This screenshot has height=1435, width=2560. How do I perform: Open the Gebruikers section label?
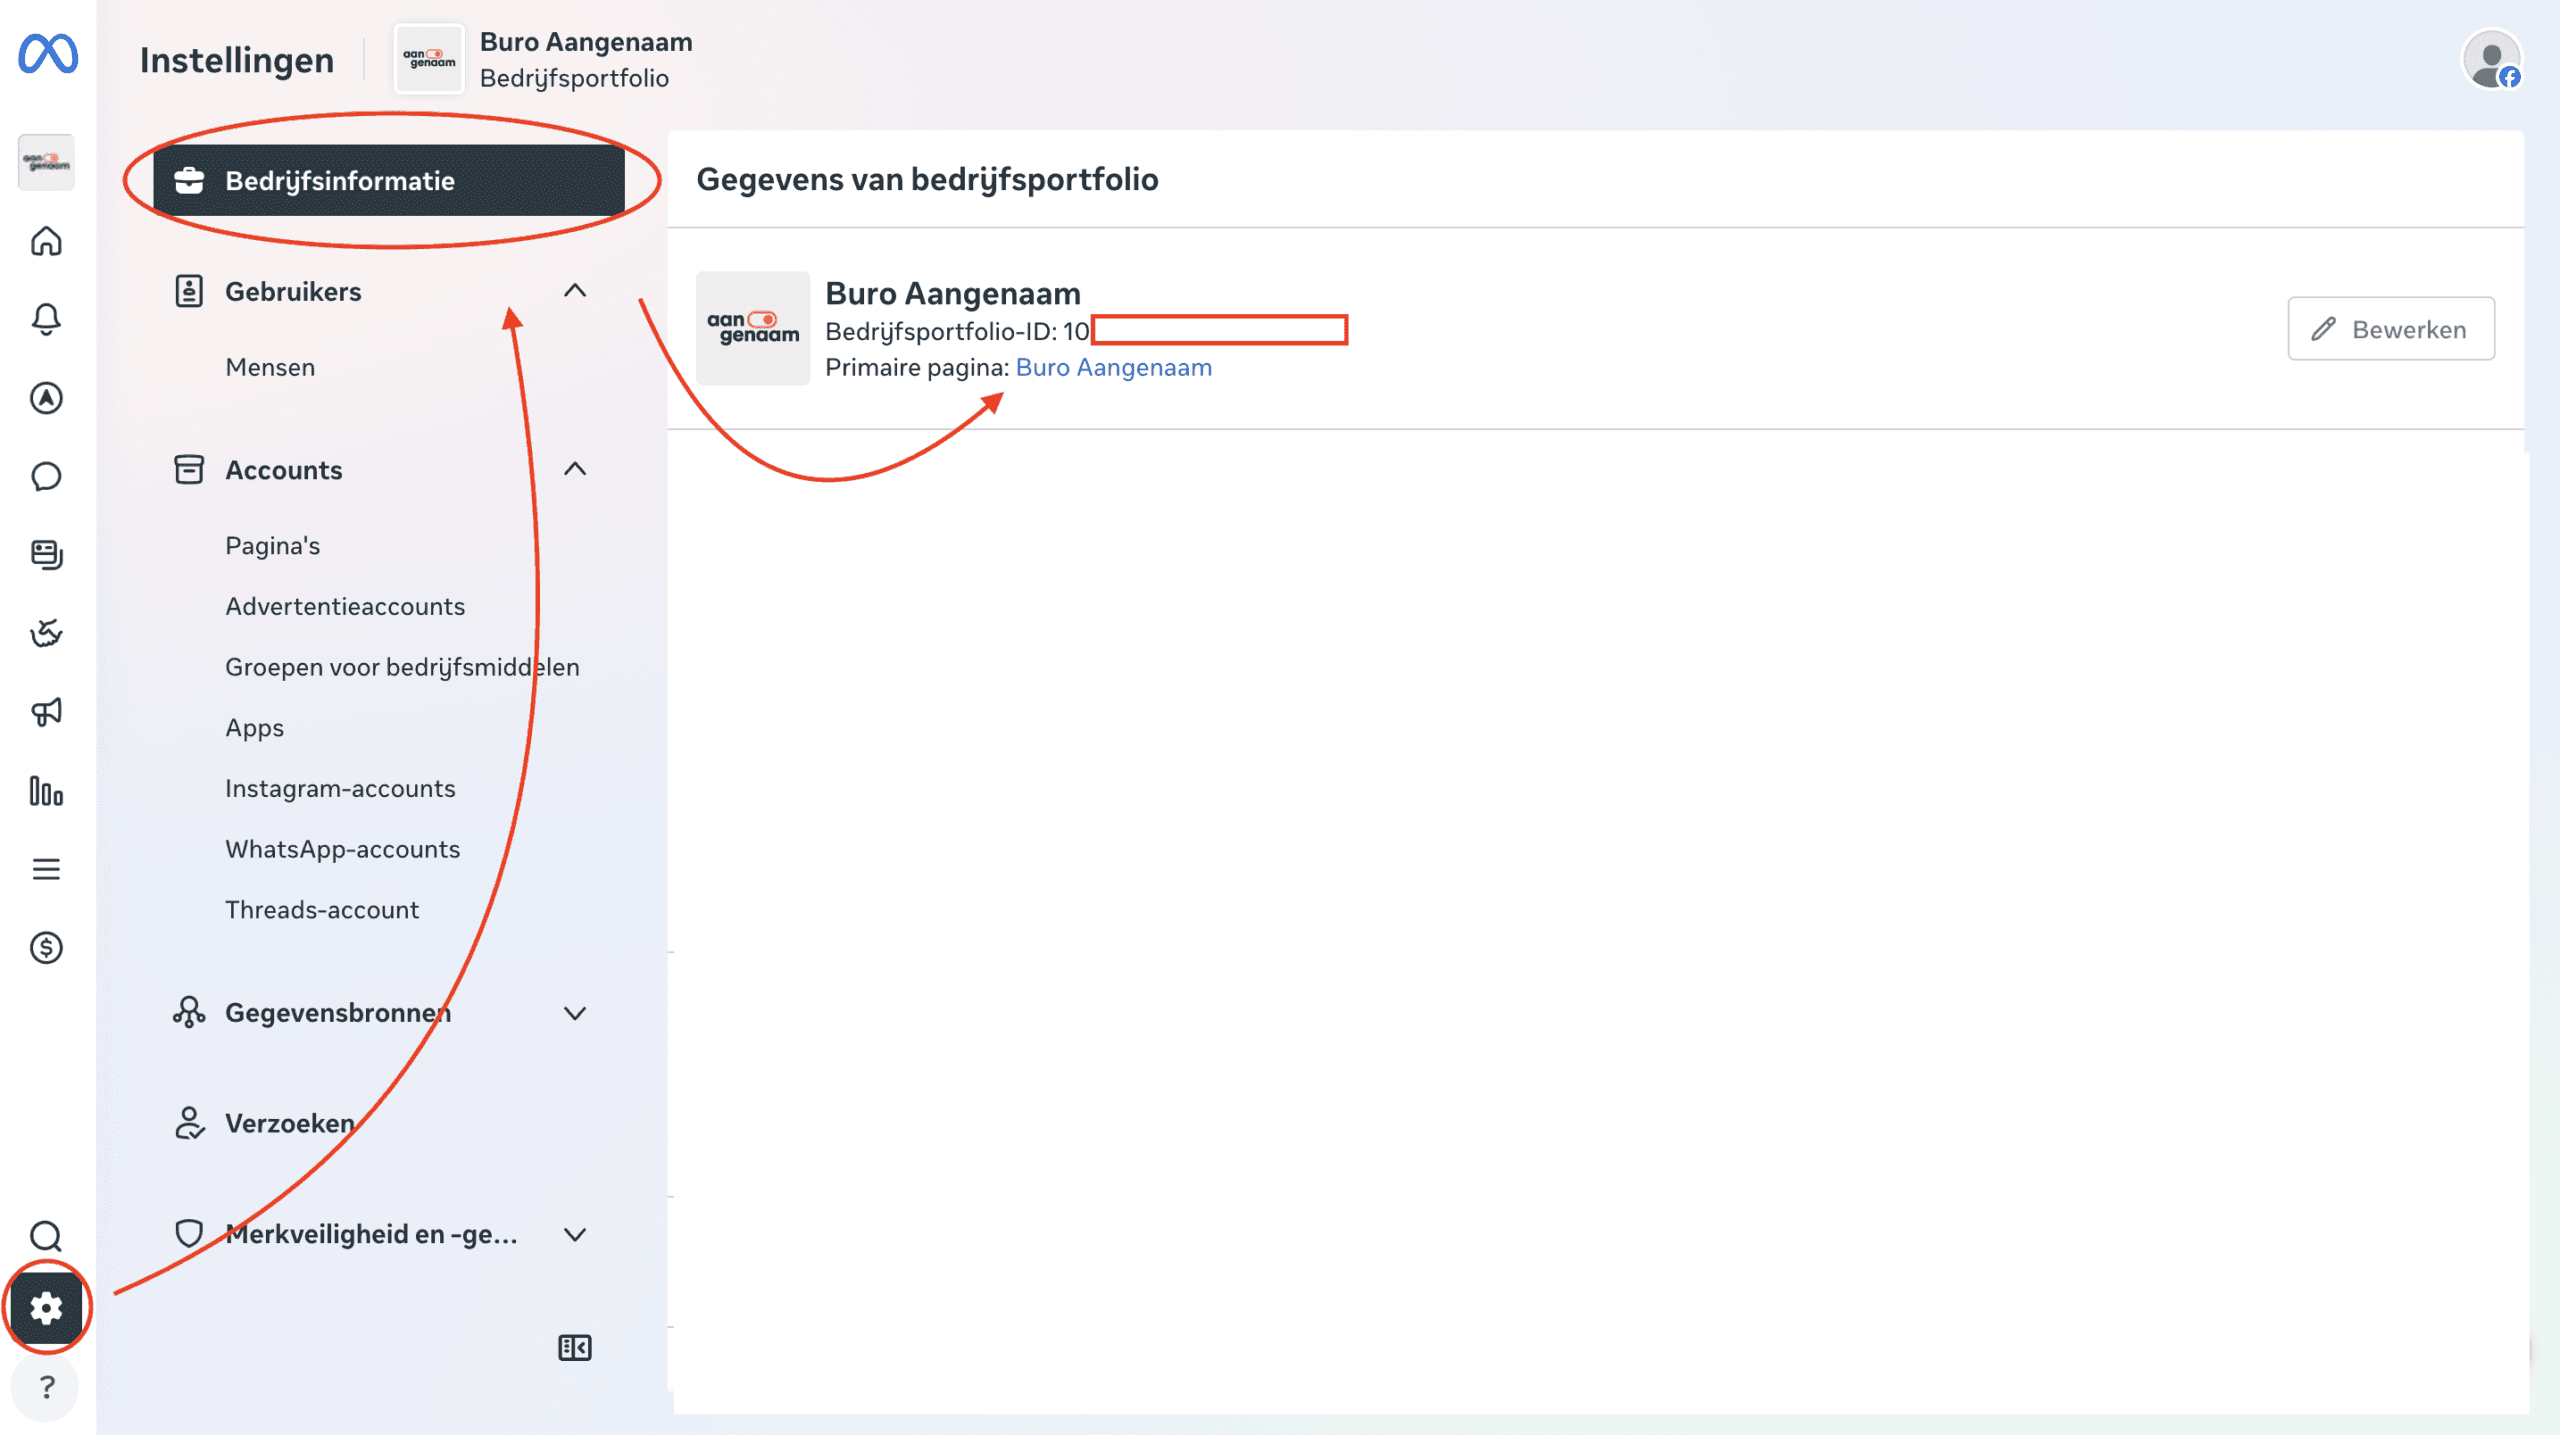coord(293,291)
